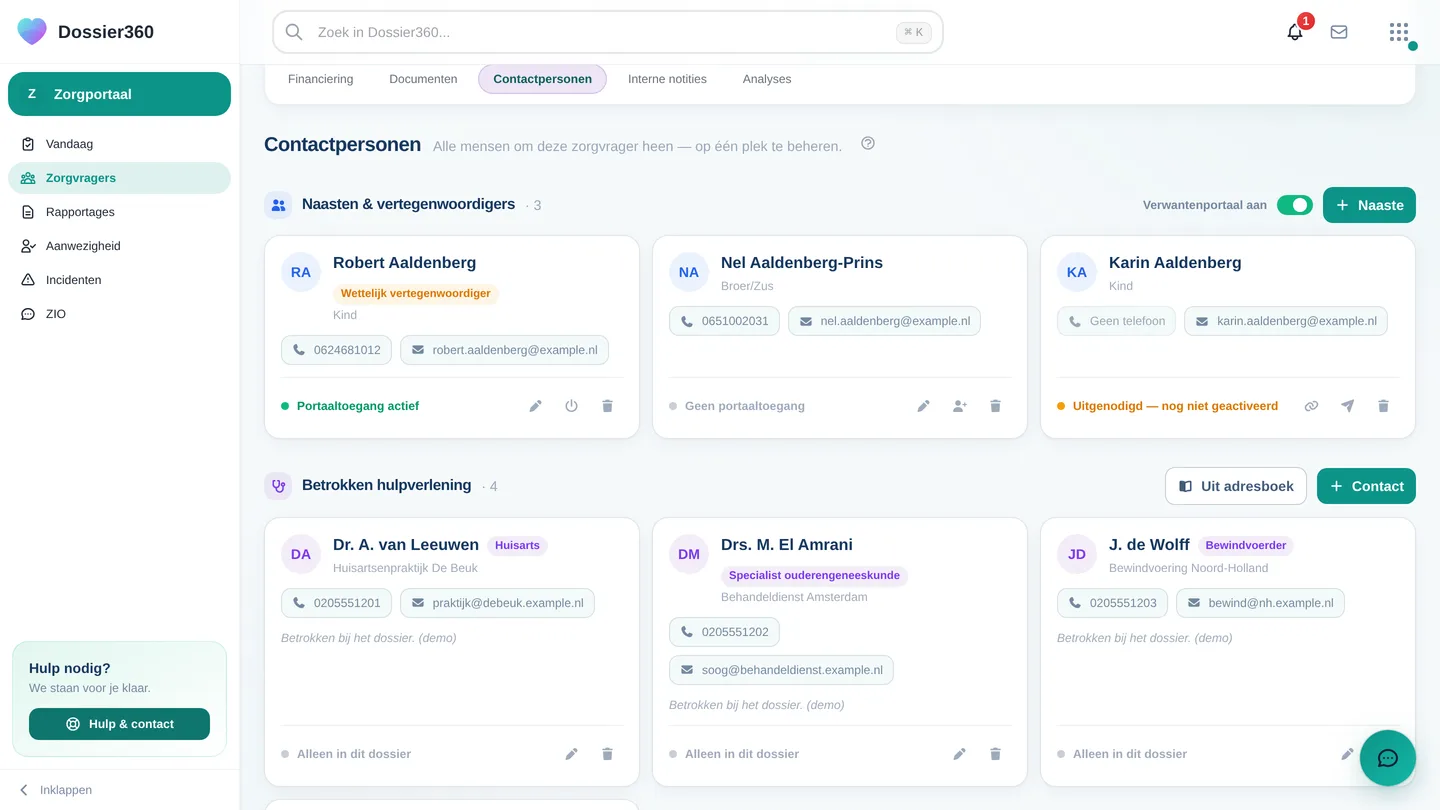Open the Zorgportaal portal switcher
The width and height of the screenshot is (1440, 810).
tap(119, 94)
